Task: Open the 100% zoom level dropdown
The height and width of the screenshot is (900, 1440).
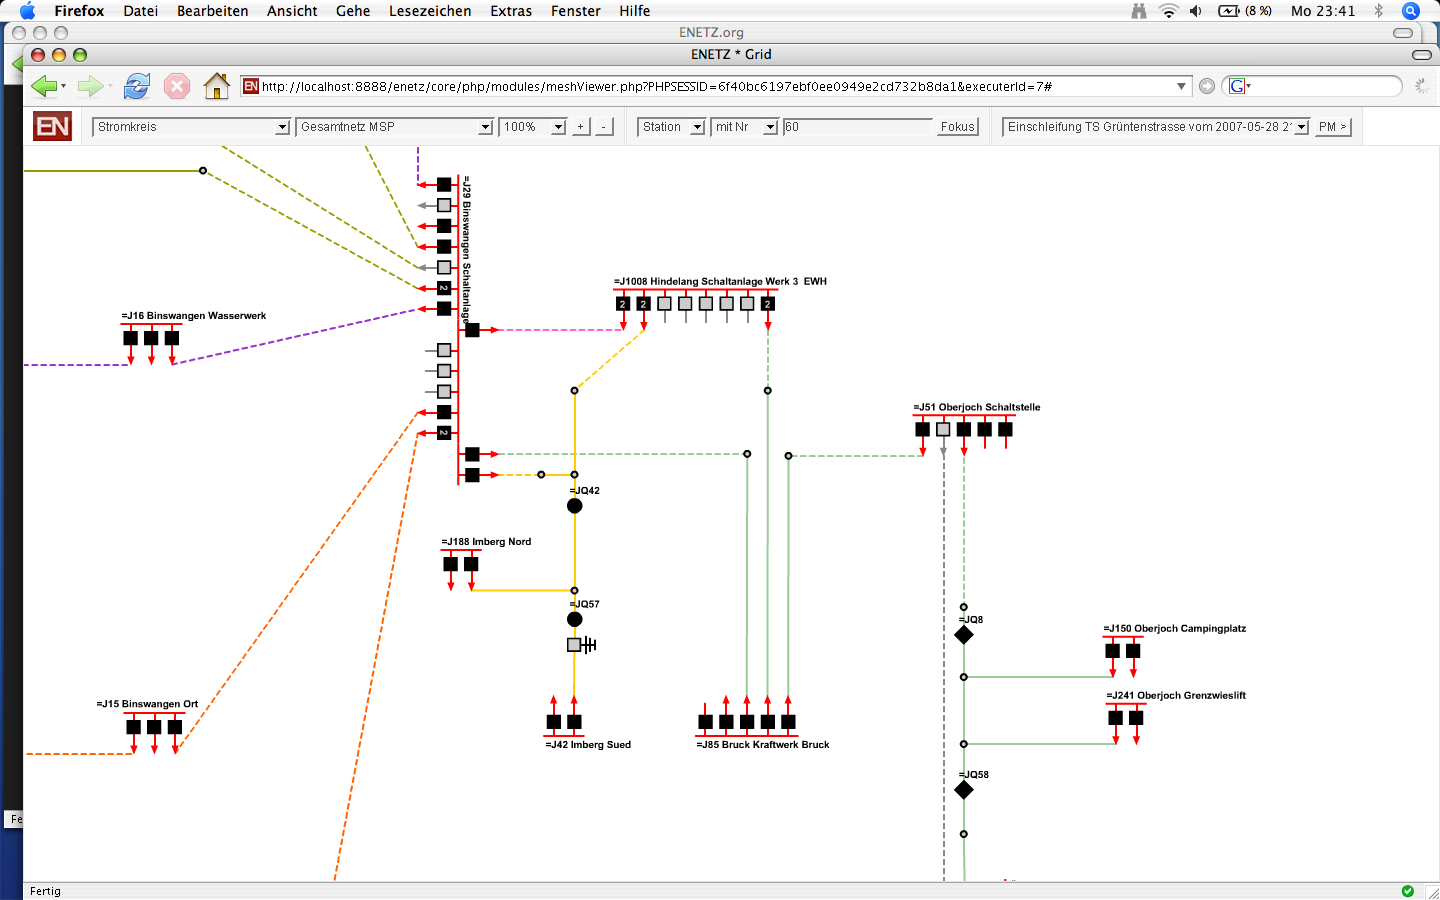Action: click(533, 127)
